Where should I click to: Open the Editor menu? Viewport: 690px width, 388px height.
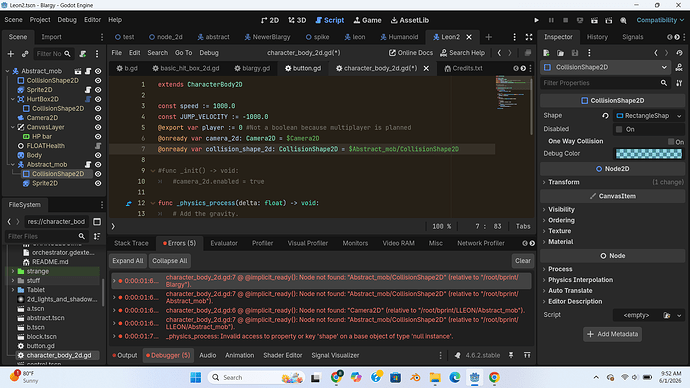point(92,20)
